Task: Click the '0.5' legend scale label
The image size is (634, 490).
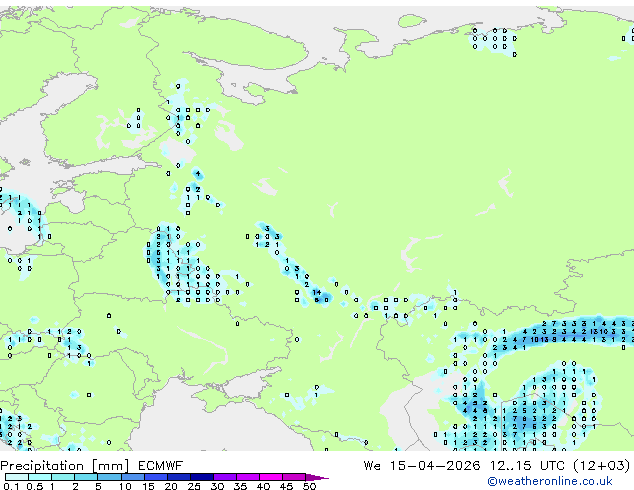Action: pyautogui.click(x=35, y=486)
